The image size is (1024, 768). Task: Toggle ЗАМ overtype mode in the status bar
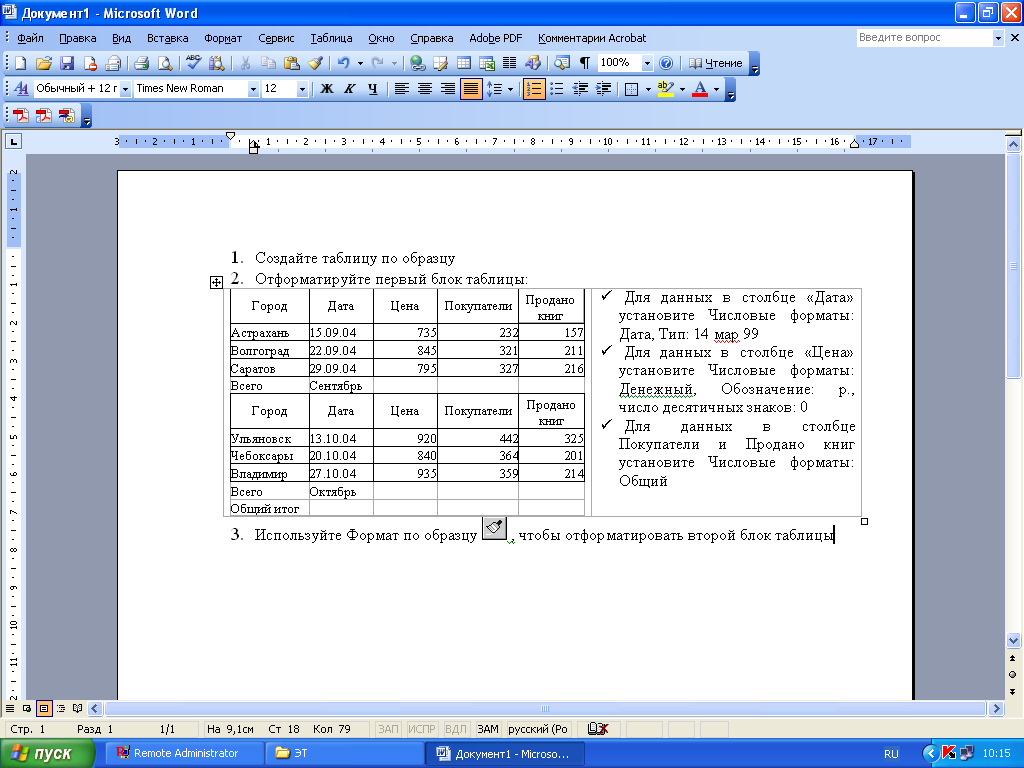[488, 729]
